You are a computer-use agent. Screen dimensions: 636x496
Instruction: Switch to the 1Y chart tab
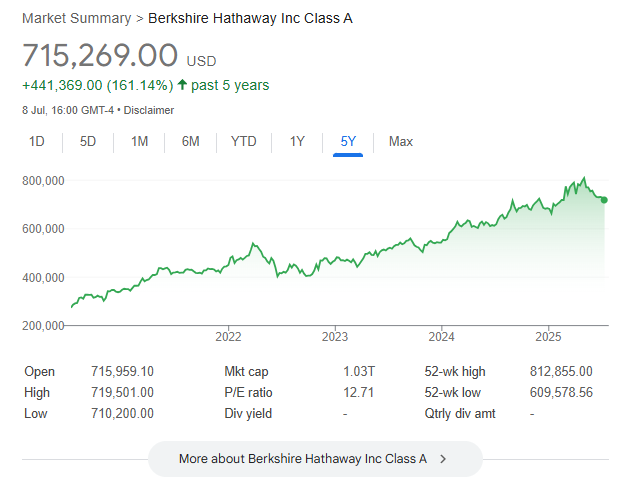point(297,142)
